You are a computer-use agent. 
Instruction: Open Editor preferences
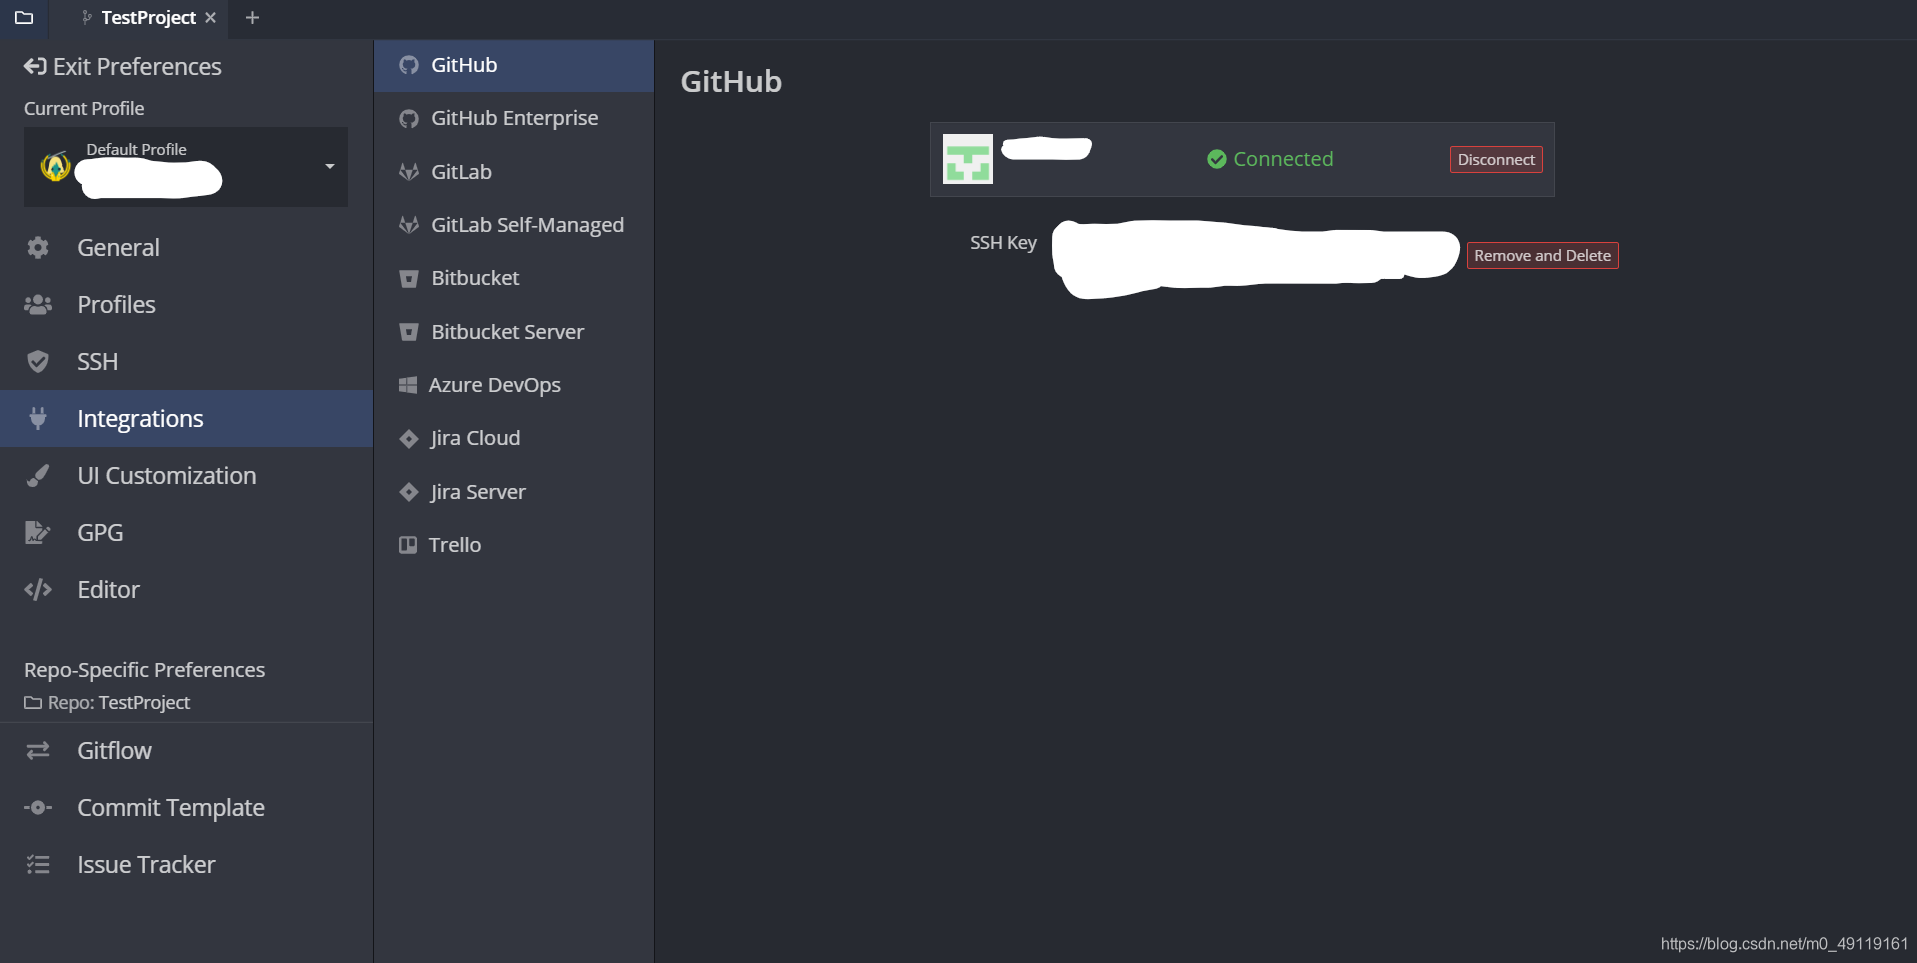click(186, 590)
